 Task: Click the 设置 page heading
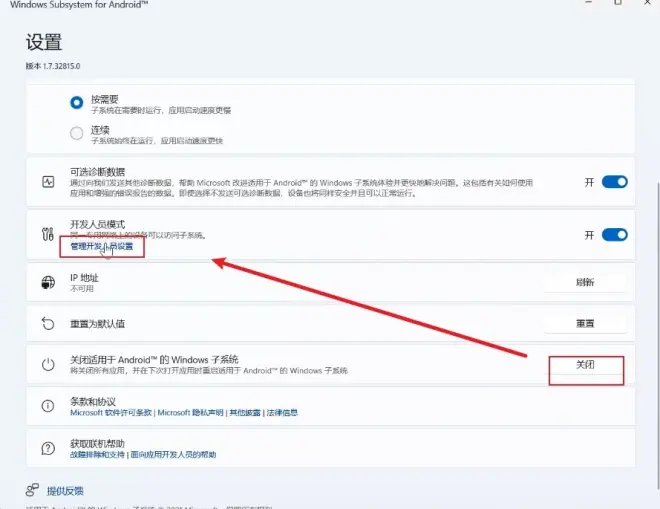[44, 42]
